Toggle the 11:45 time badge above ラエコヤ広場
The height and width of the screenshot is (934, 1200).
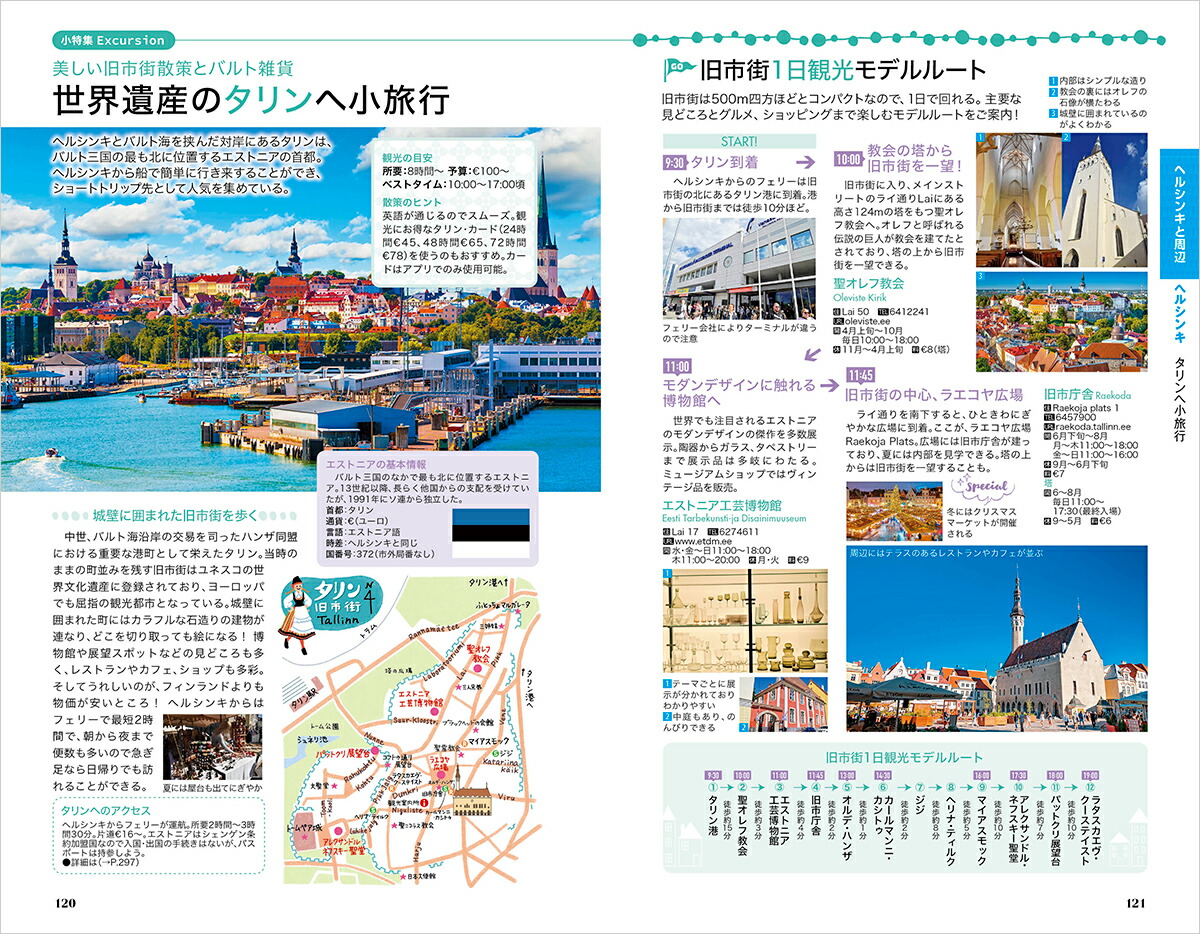click(859, 374)
